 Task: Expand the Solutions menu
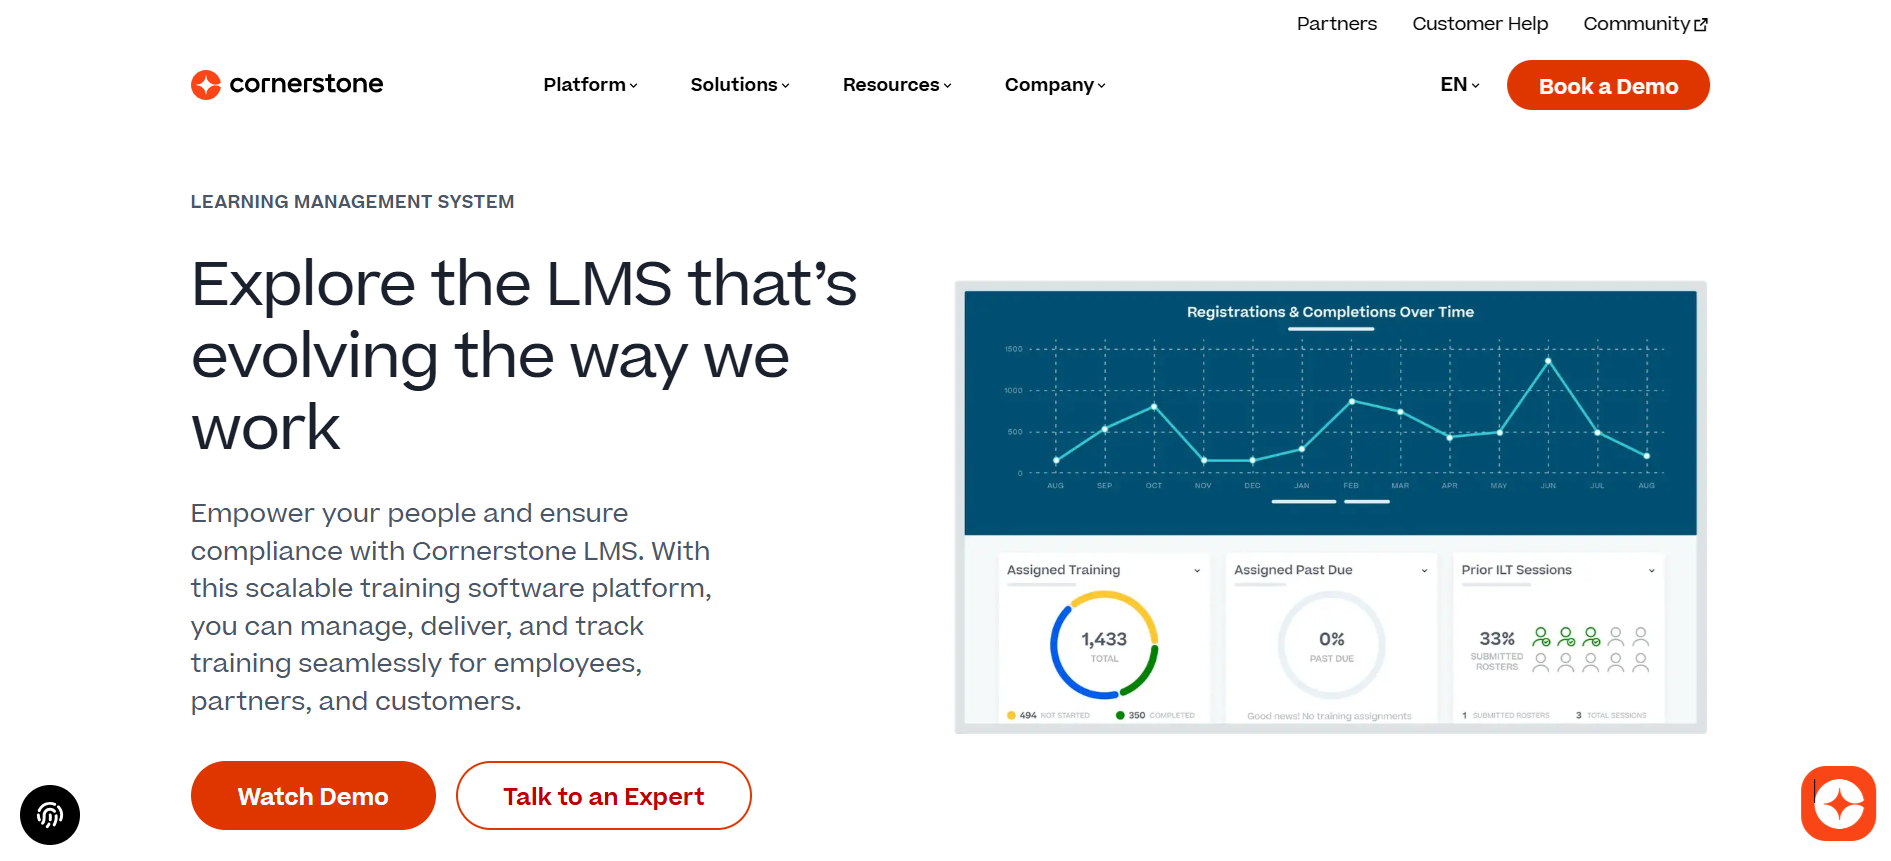click(740, 85)
